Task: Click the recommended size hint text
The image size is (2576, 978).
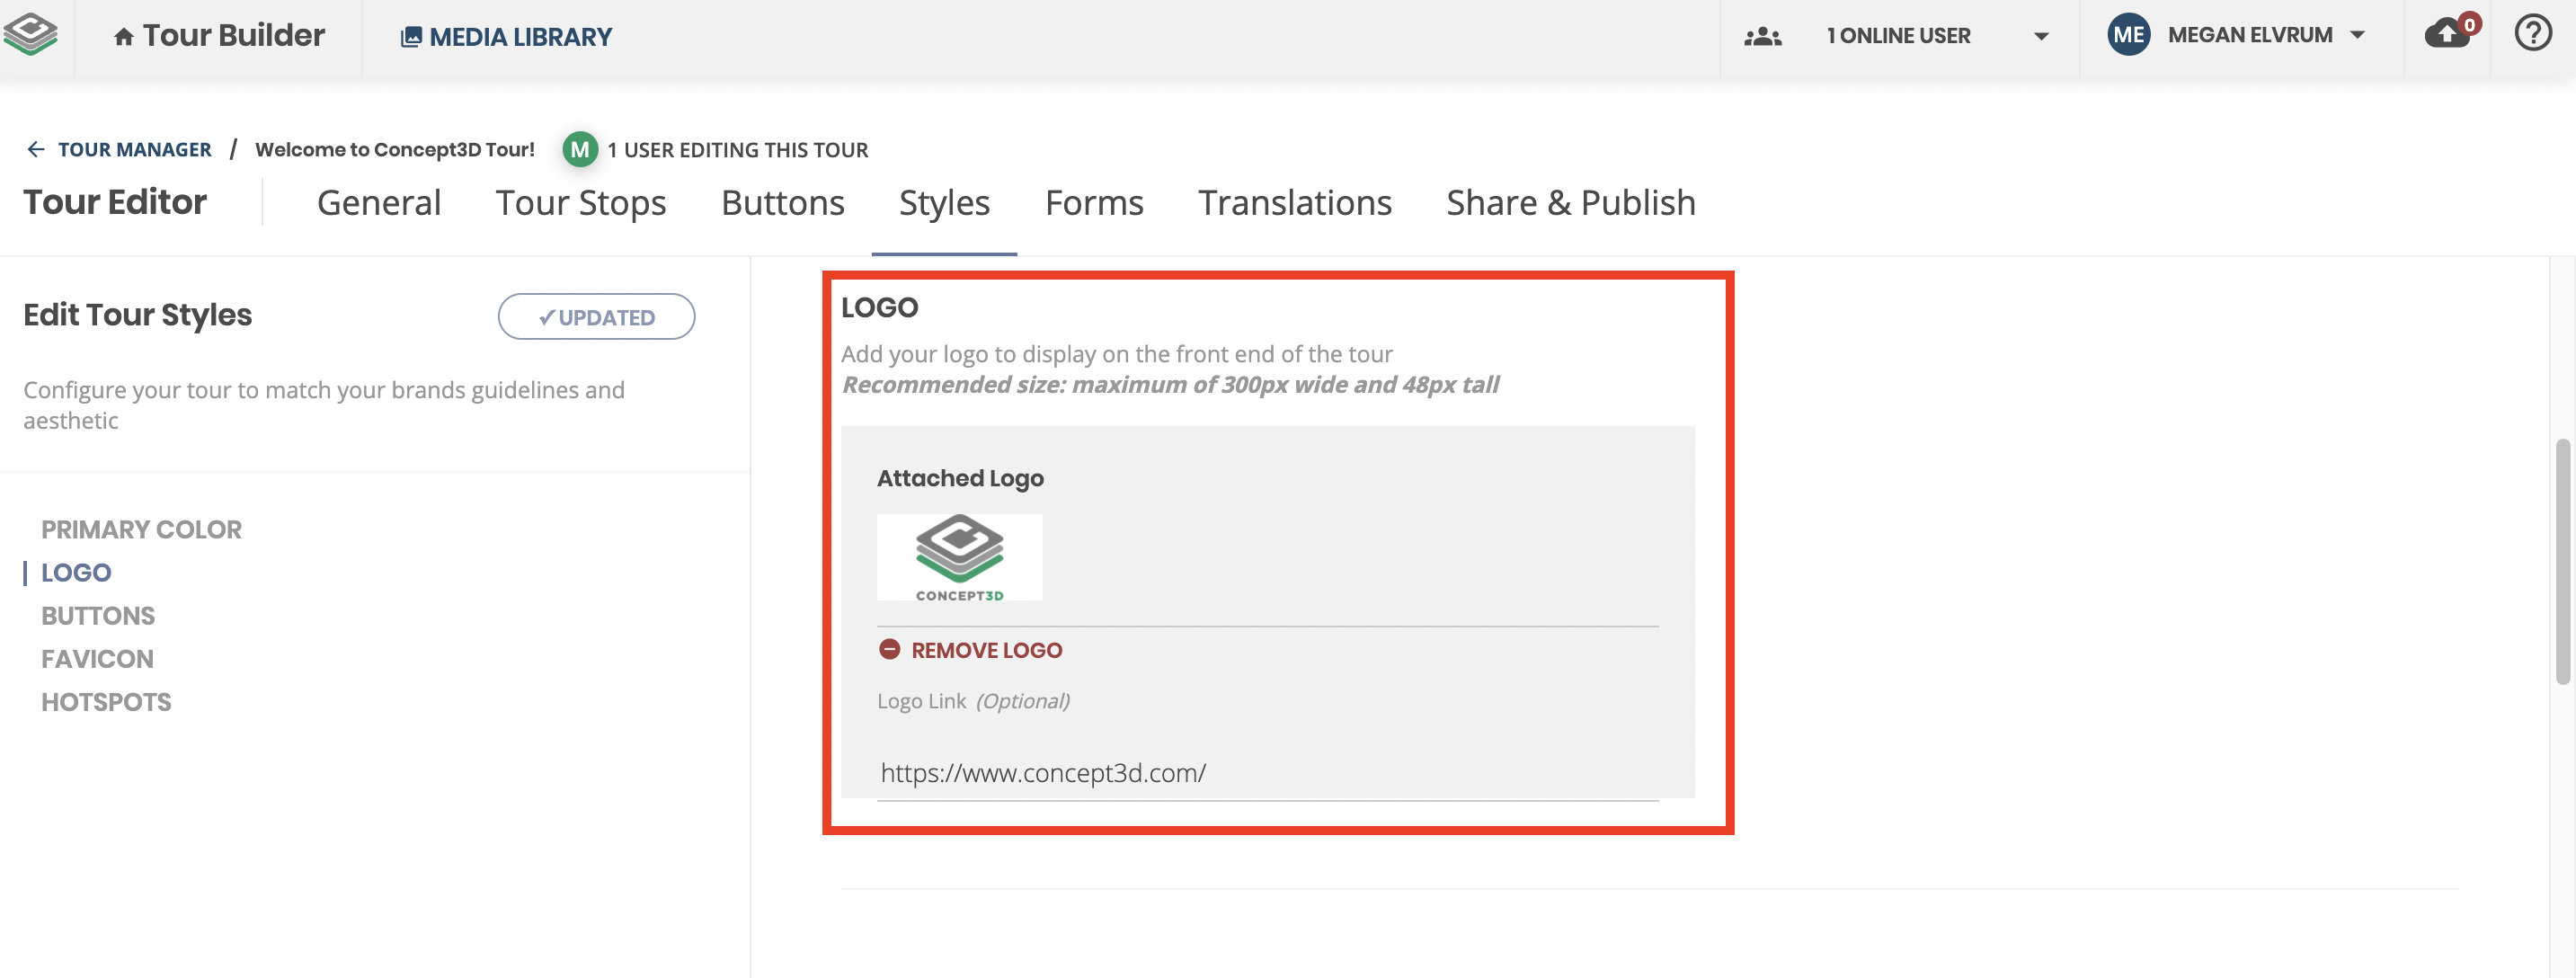Action: (x=1170, y=385)
